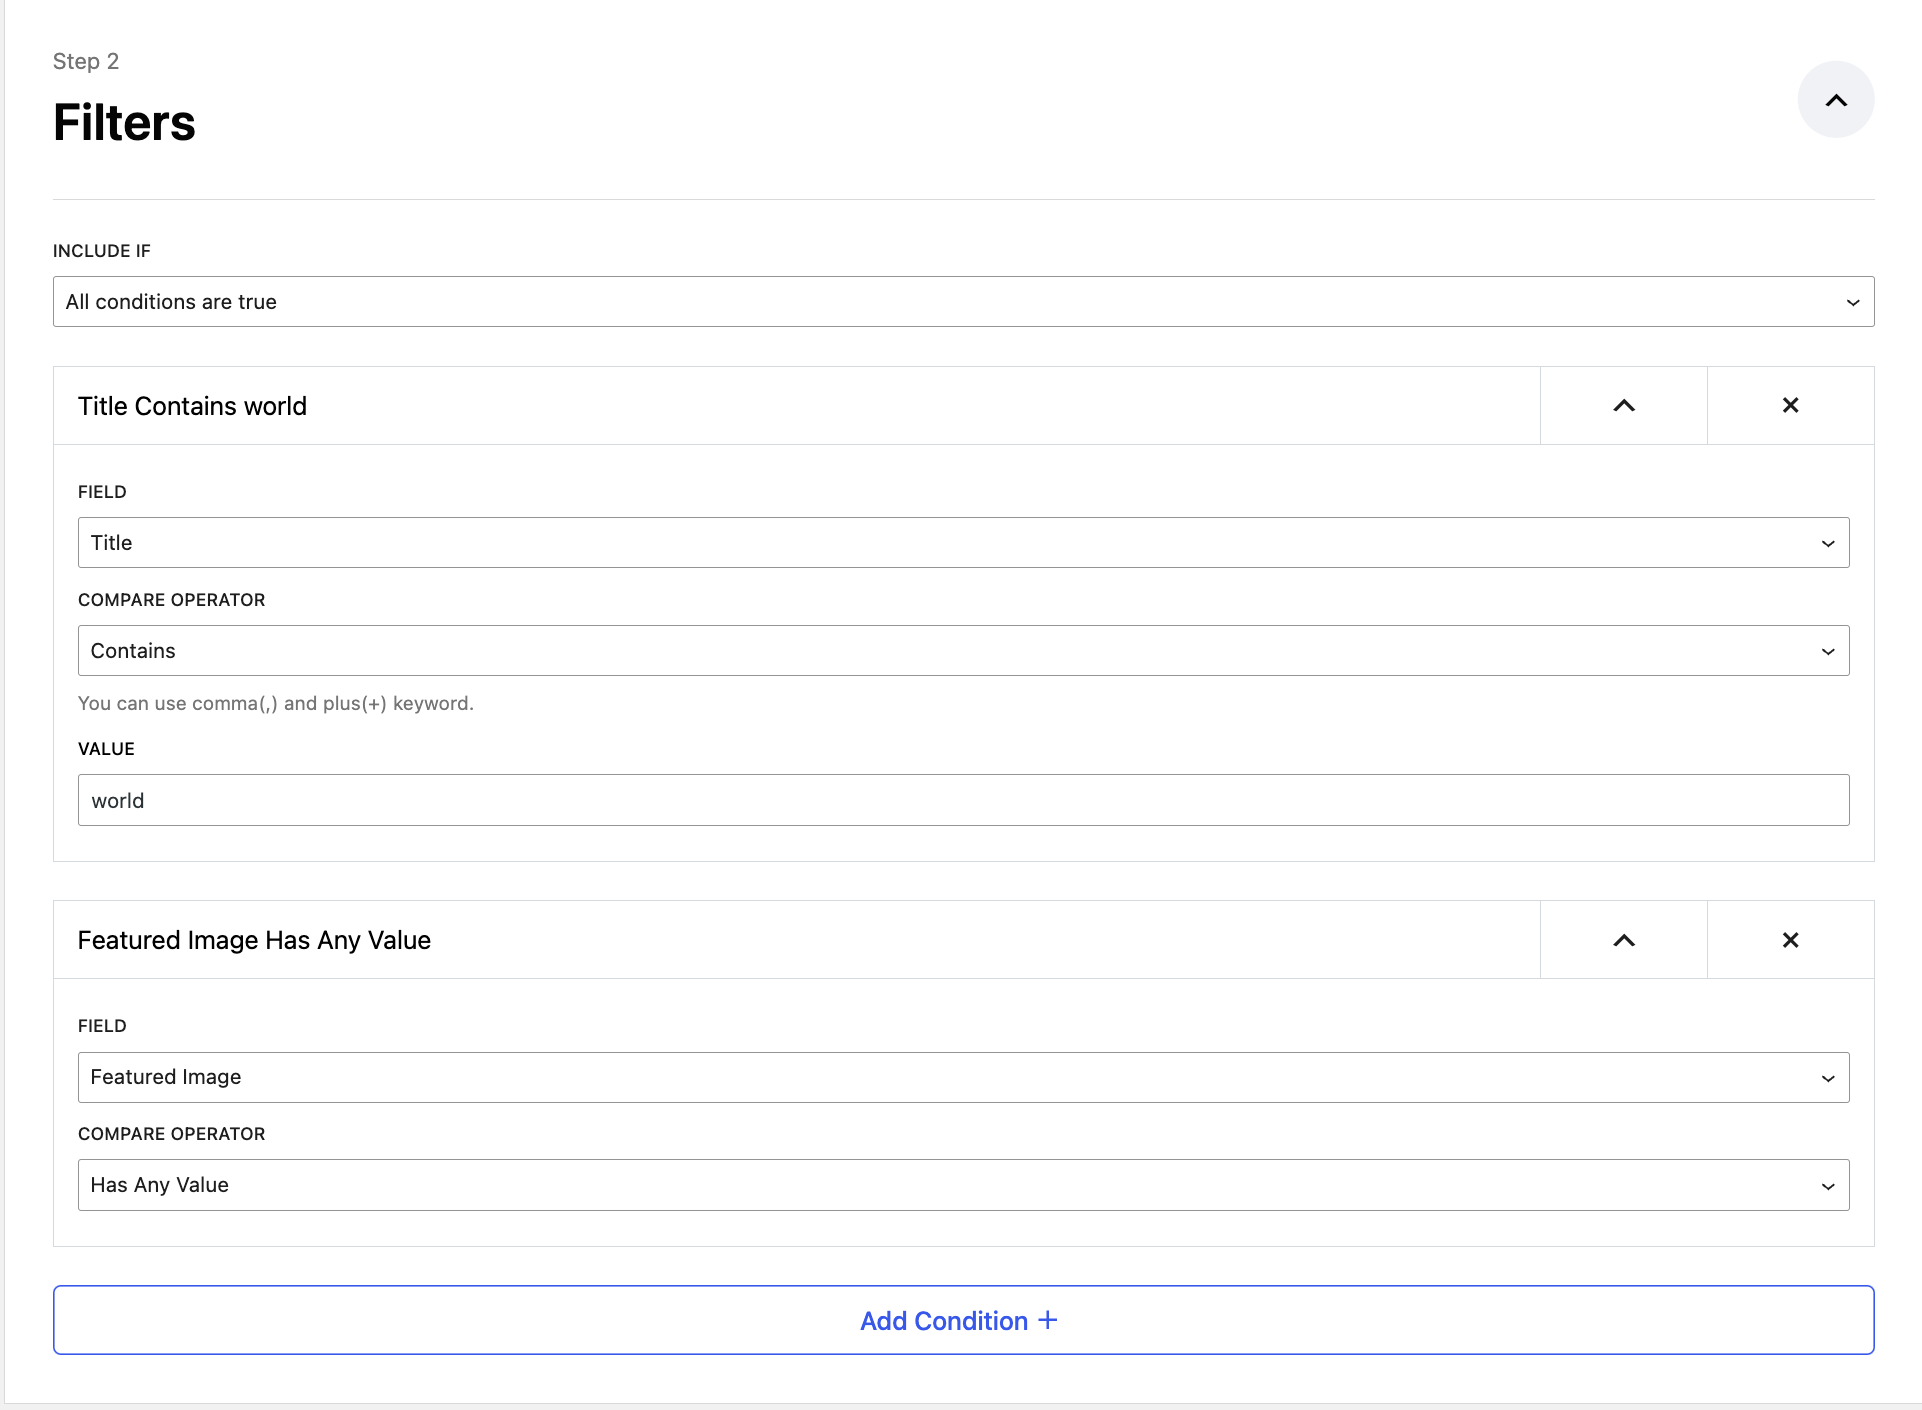1922x1410 pixels.
Task: Collapse the Filters step with the round chevron
Action: pos(1835,100)
